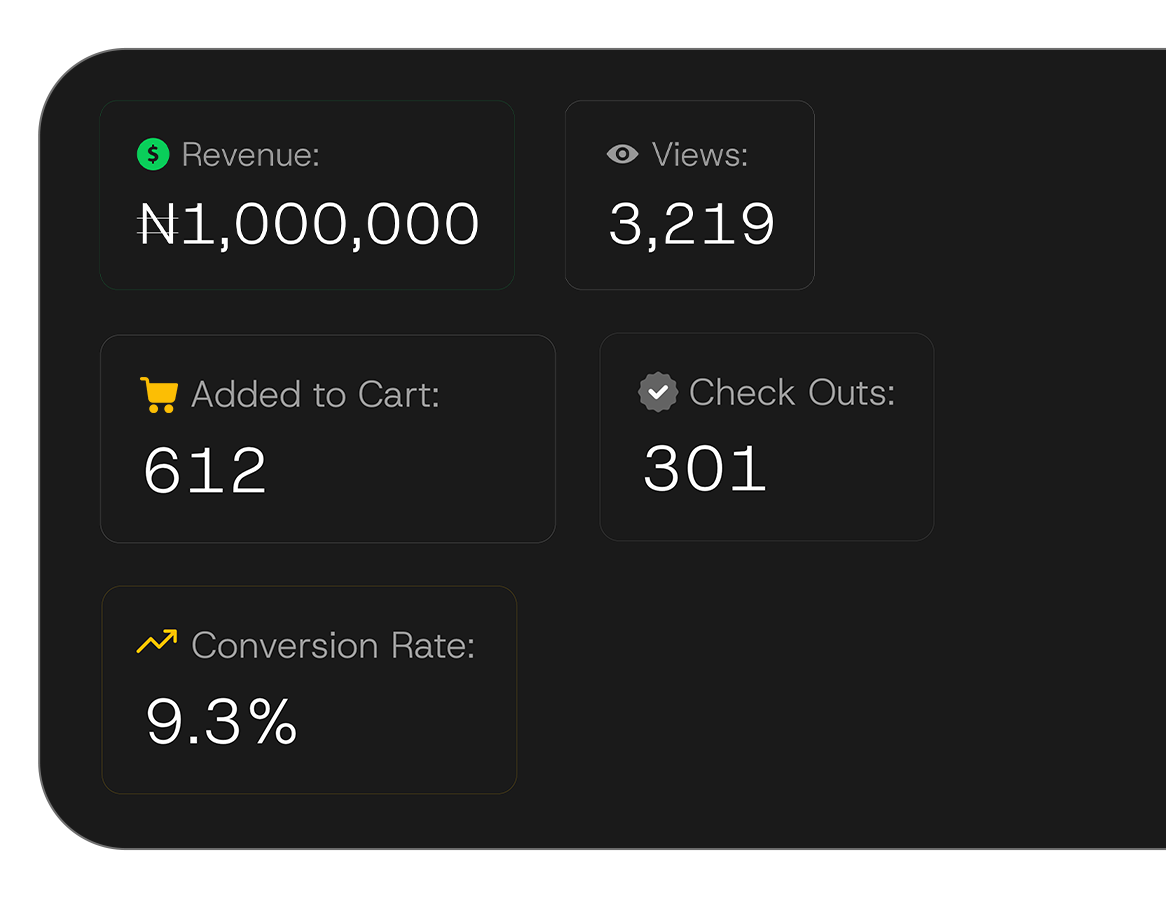The image size is (1166, 898).
Task: Click the percent sign in conversion rate
Action: coord(273,721)
